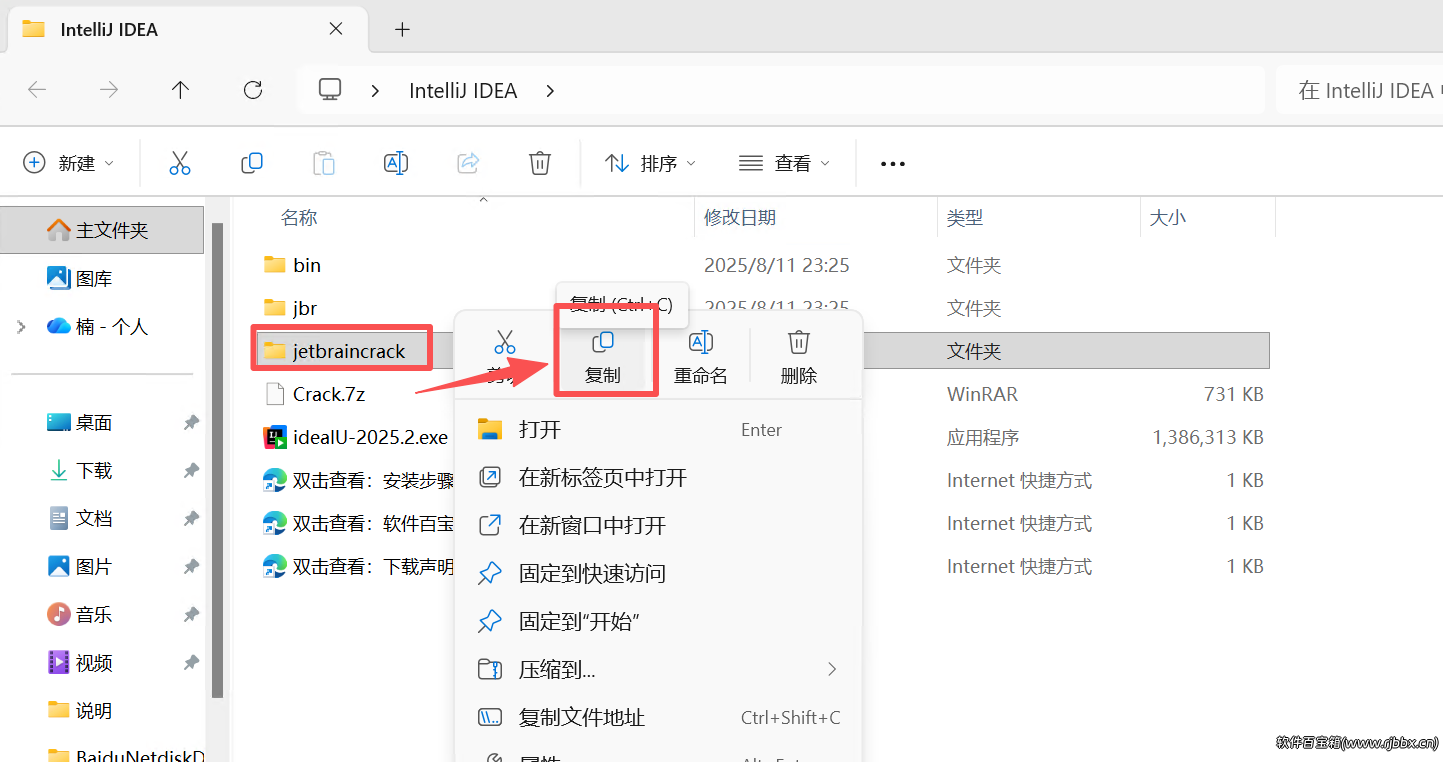Click the Cut scissors icon in the toolbar

tap(180, 163)
